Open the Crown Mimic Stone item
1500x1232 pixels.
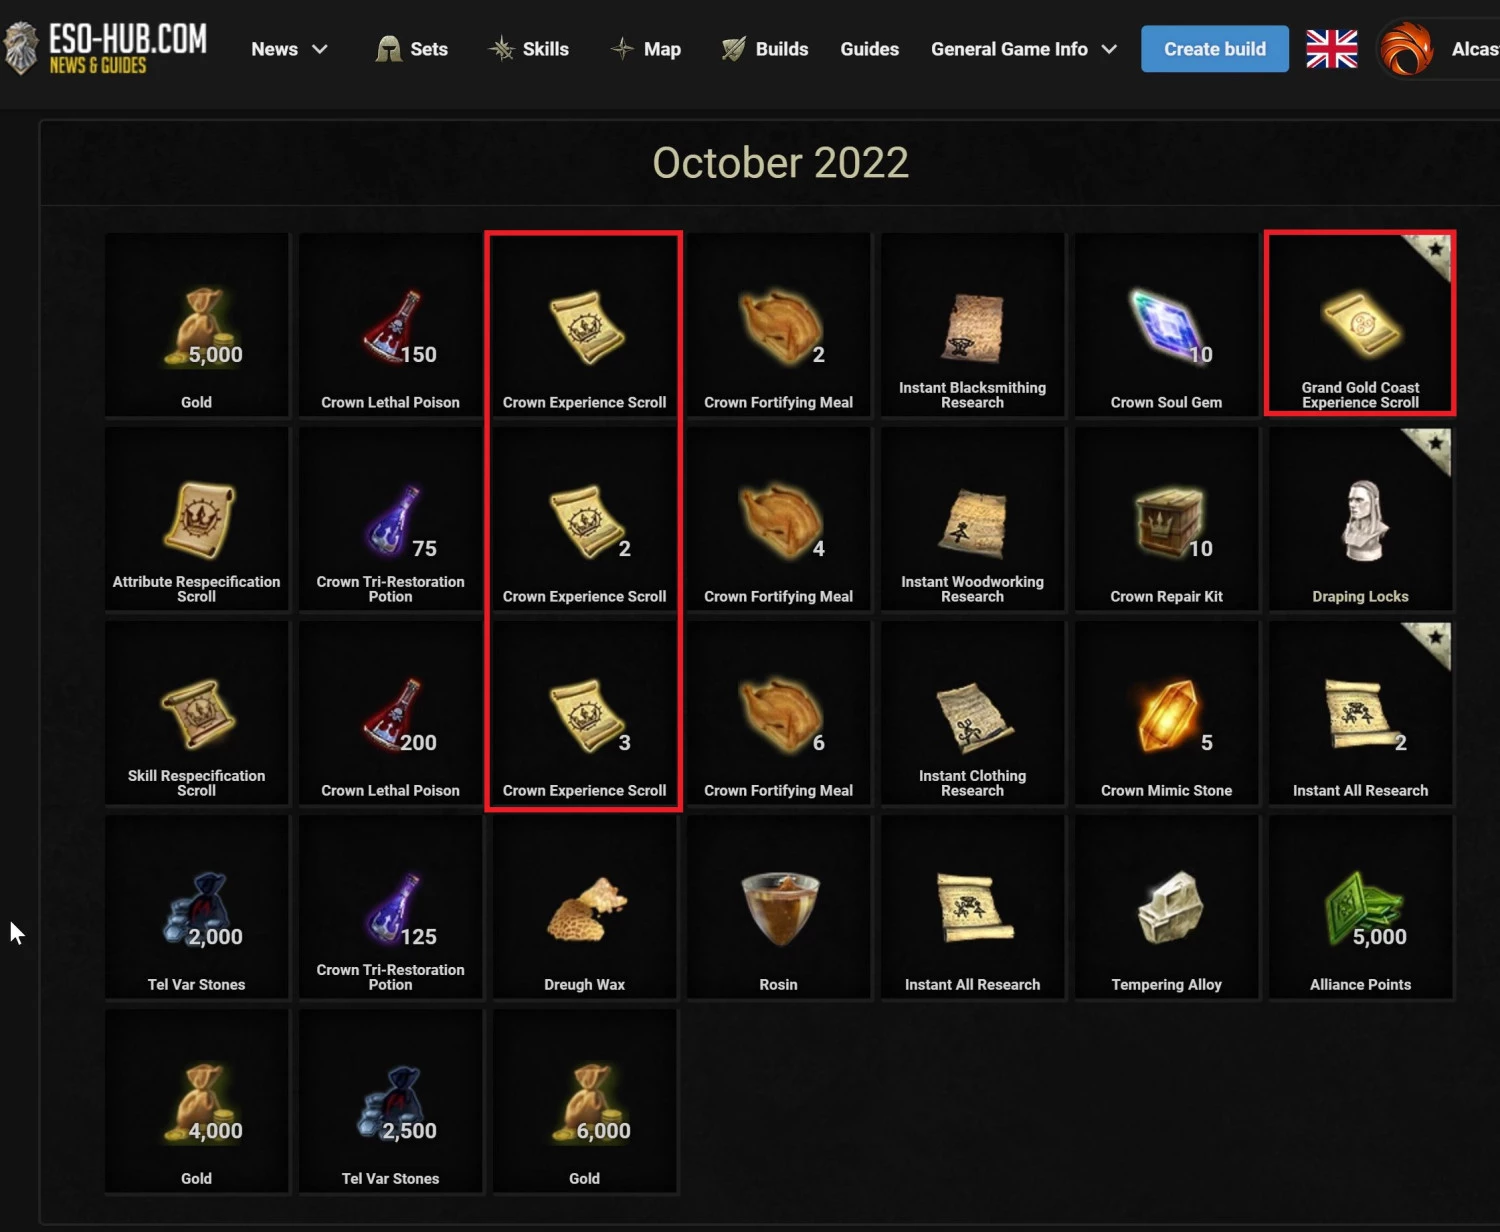1166,714
